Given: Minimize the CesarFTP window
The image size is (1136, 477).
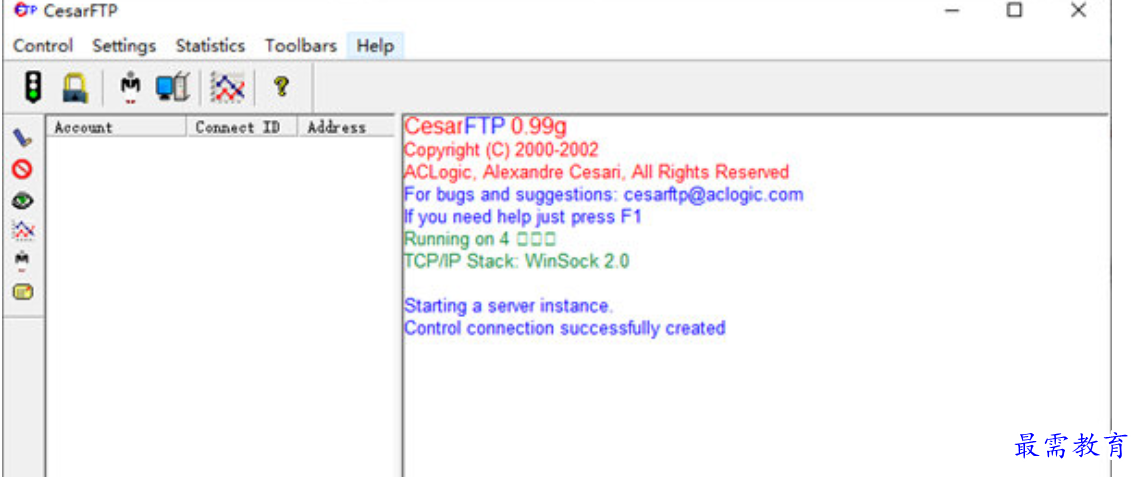Looking at the screenshot, I should pyautogui.click(x=952, y=10).
